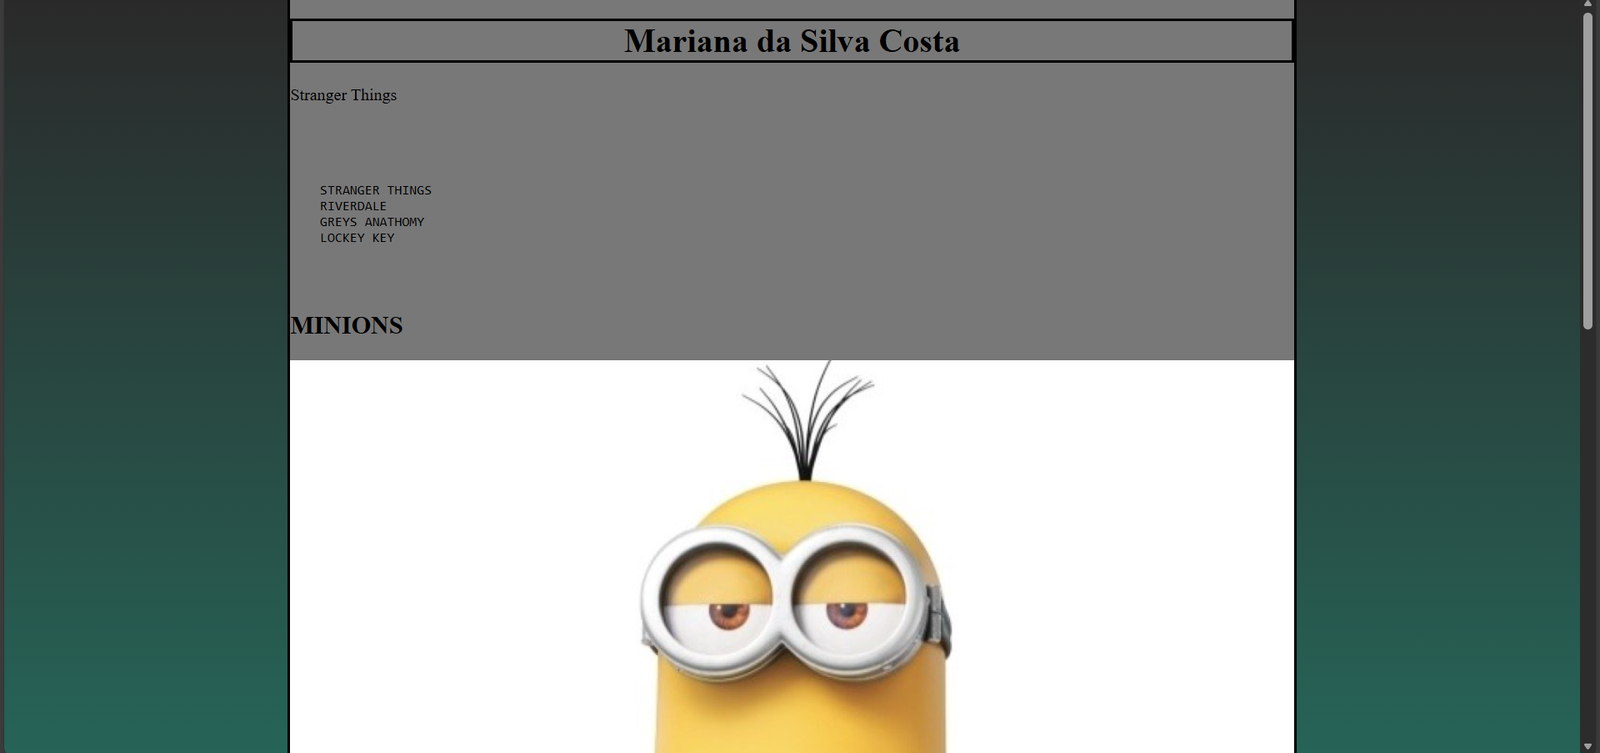Click the empty scrollbar track below the thumb

[x=1587, y=540]
